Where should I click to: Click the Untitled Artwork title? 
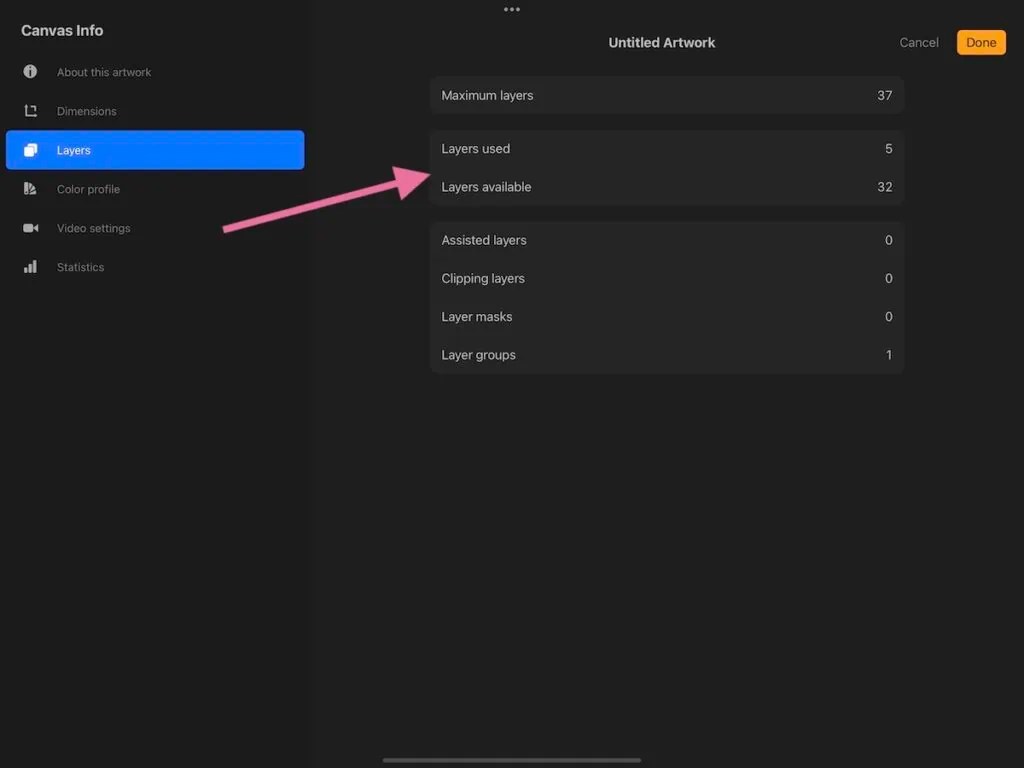coord(661,42)
